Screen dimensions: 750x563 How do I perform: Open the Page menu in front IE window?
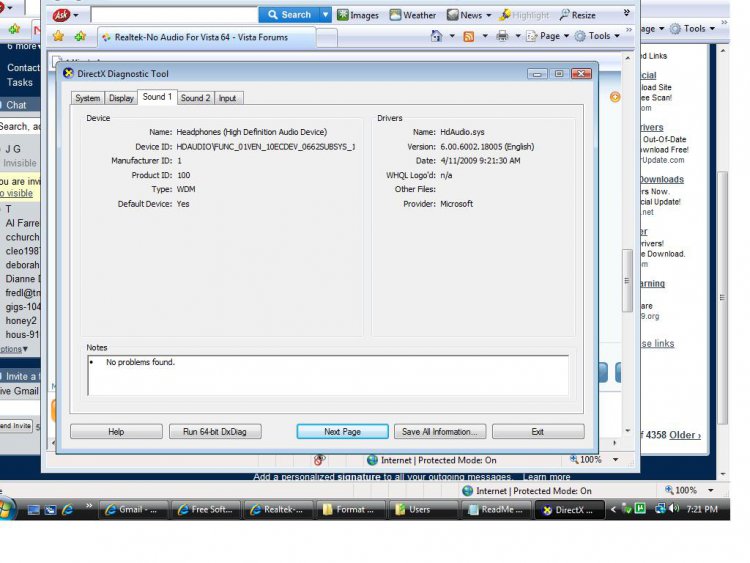tap(547, 36)
